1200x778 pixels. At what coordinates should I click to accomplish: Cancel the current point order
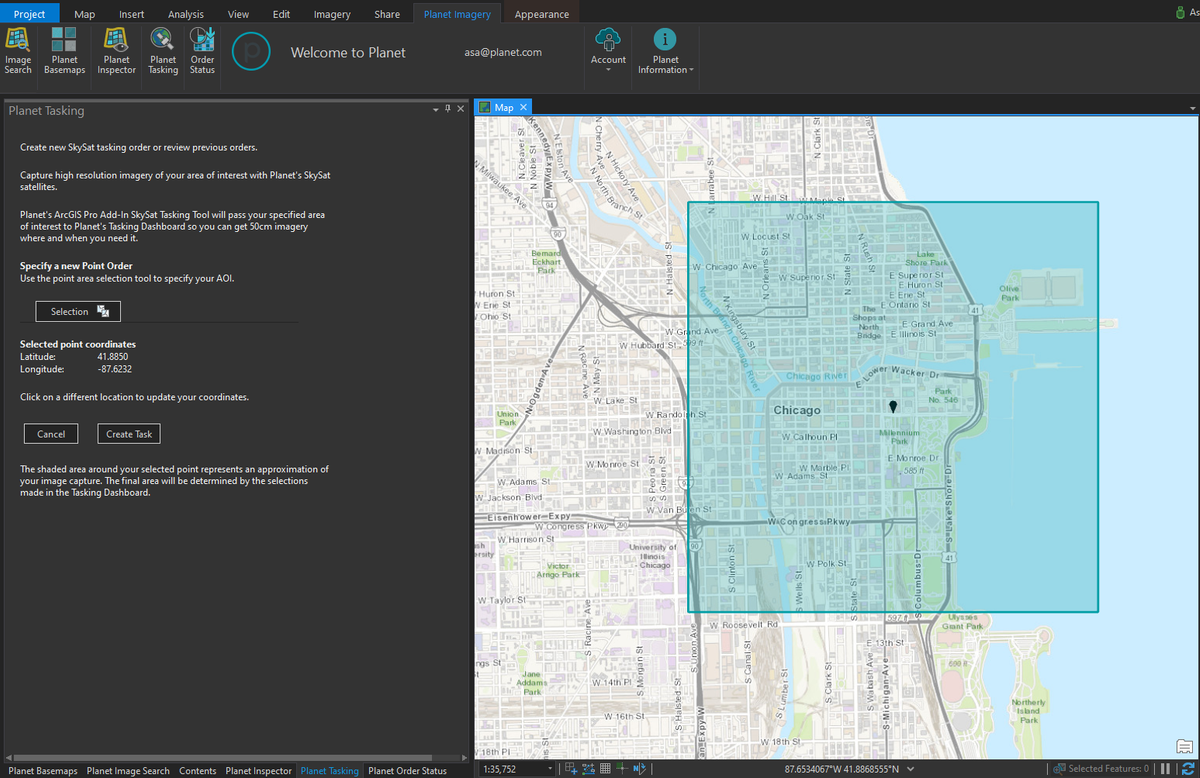[x=50, y=433]
